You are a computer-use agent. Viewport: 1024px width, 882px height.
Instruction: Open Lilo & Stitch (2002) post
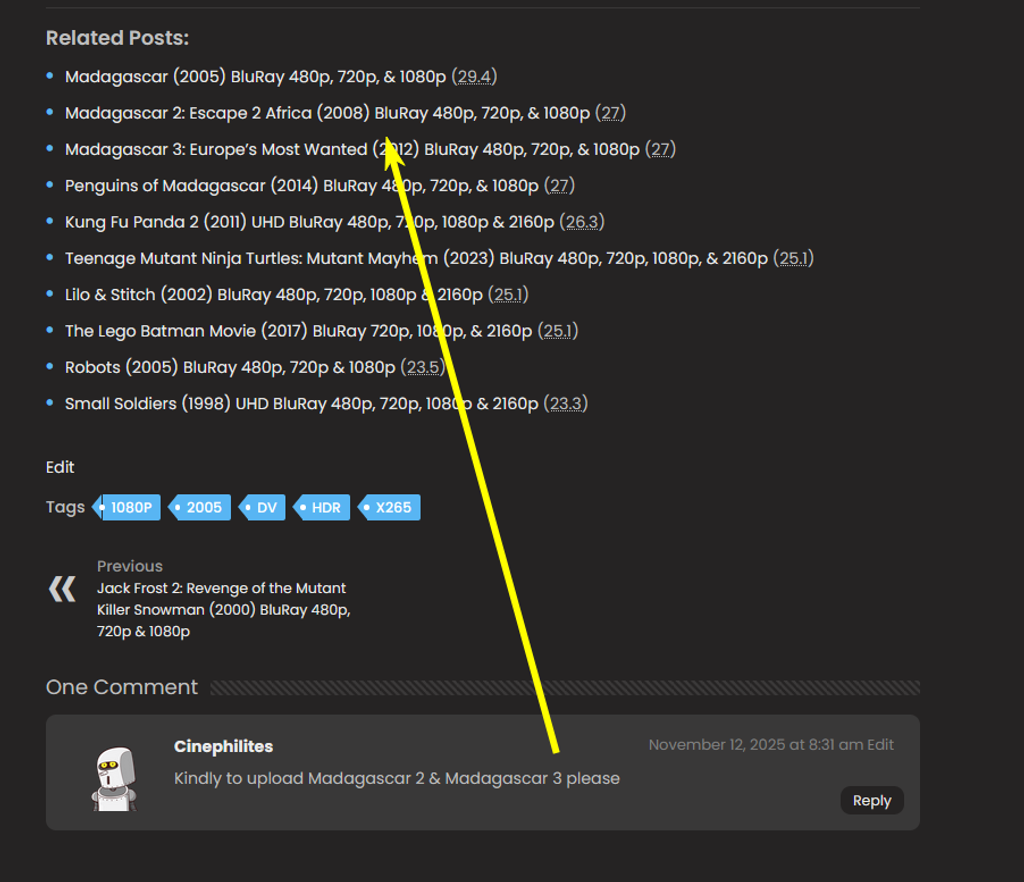[x=274, y=295]
